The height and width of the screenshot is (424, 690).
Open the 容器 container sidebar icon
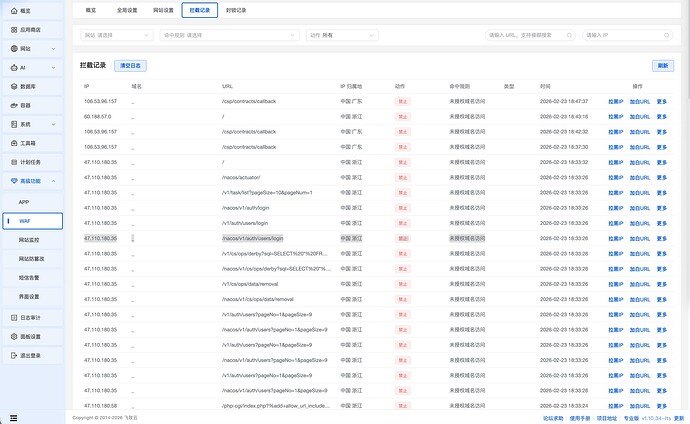12,105
